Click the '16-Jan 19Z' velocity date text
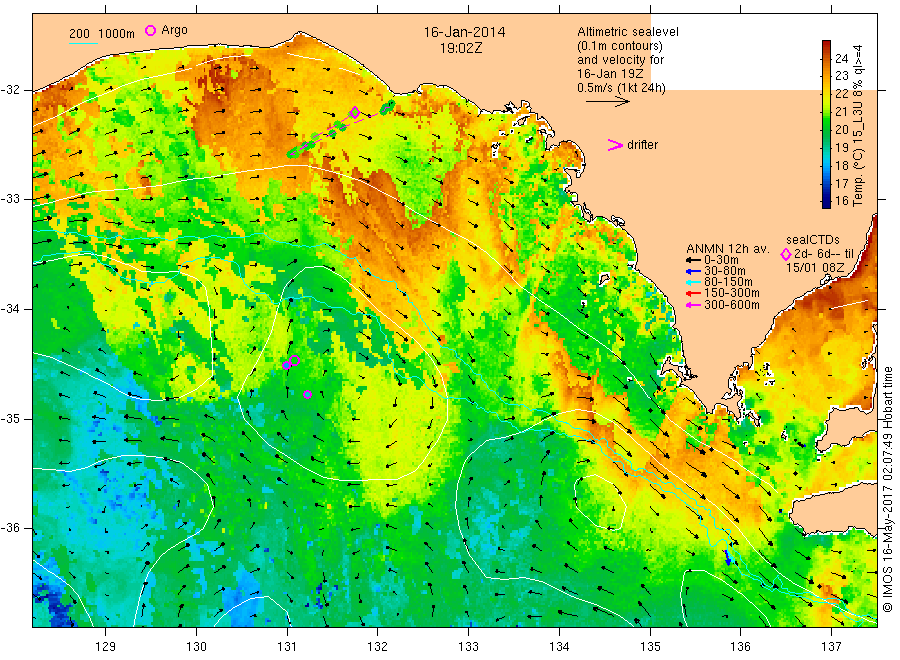 click(610, 73)
